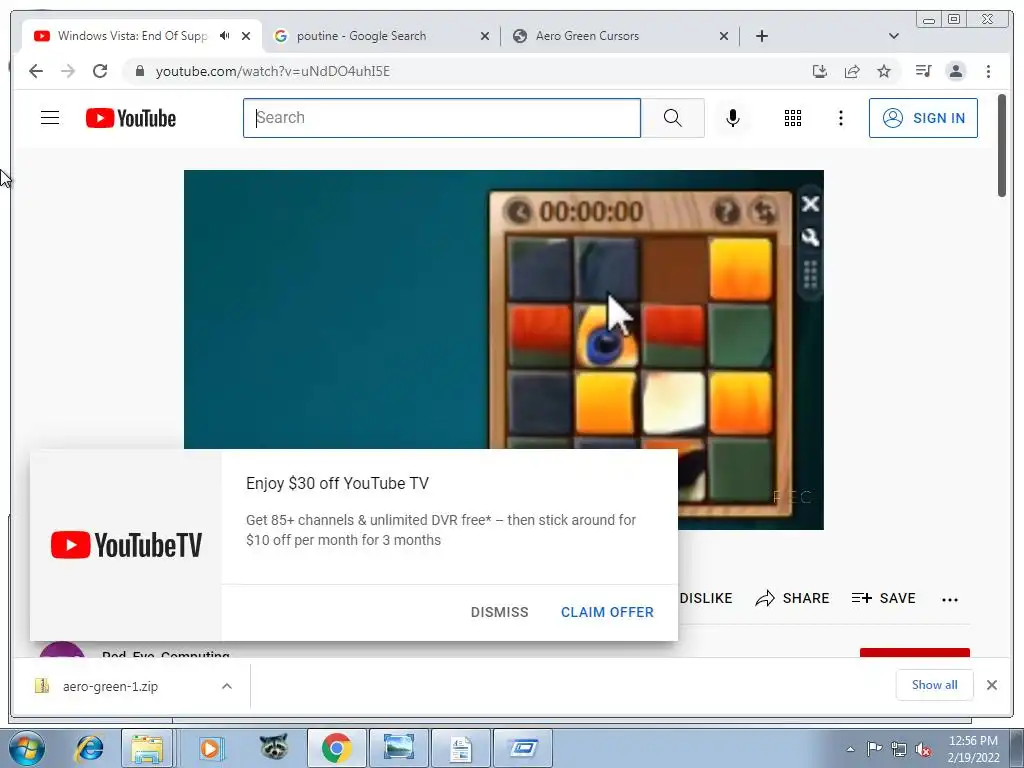This screenshot has height=768, width=1024.
Task: Launch Internet Explorer from the taskbar
Action: 89,748
